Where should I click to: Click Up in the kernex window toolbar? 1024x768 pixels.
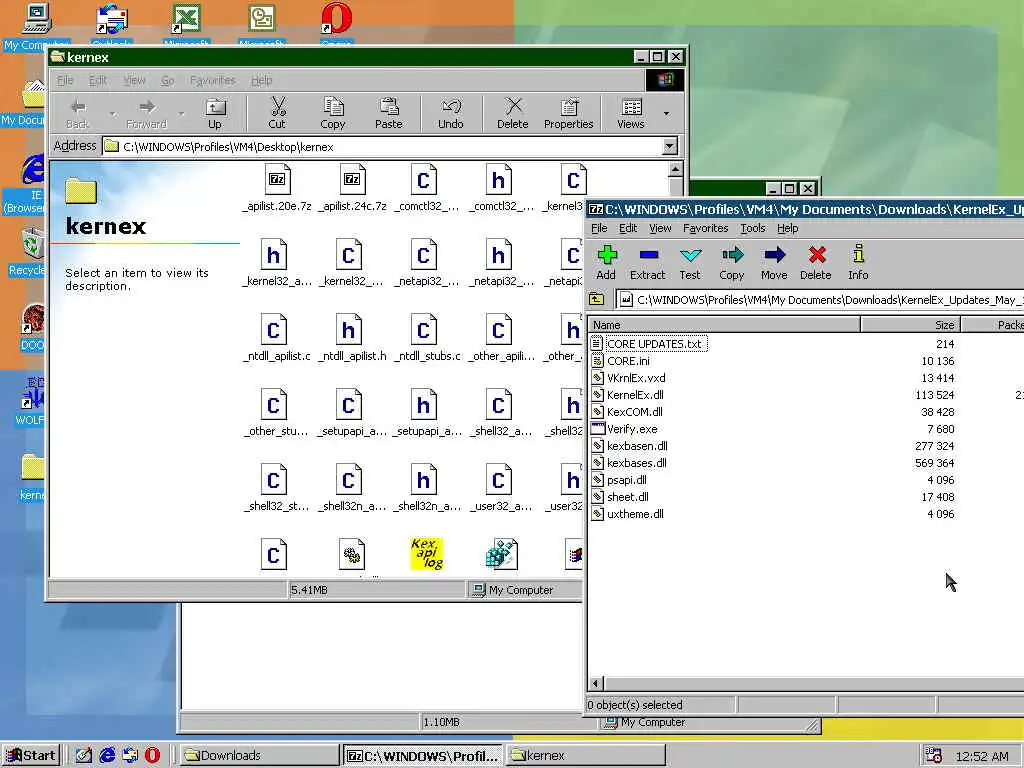[x=215, y=113]
